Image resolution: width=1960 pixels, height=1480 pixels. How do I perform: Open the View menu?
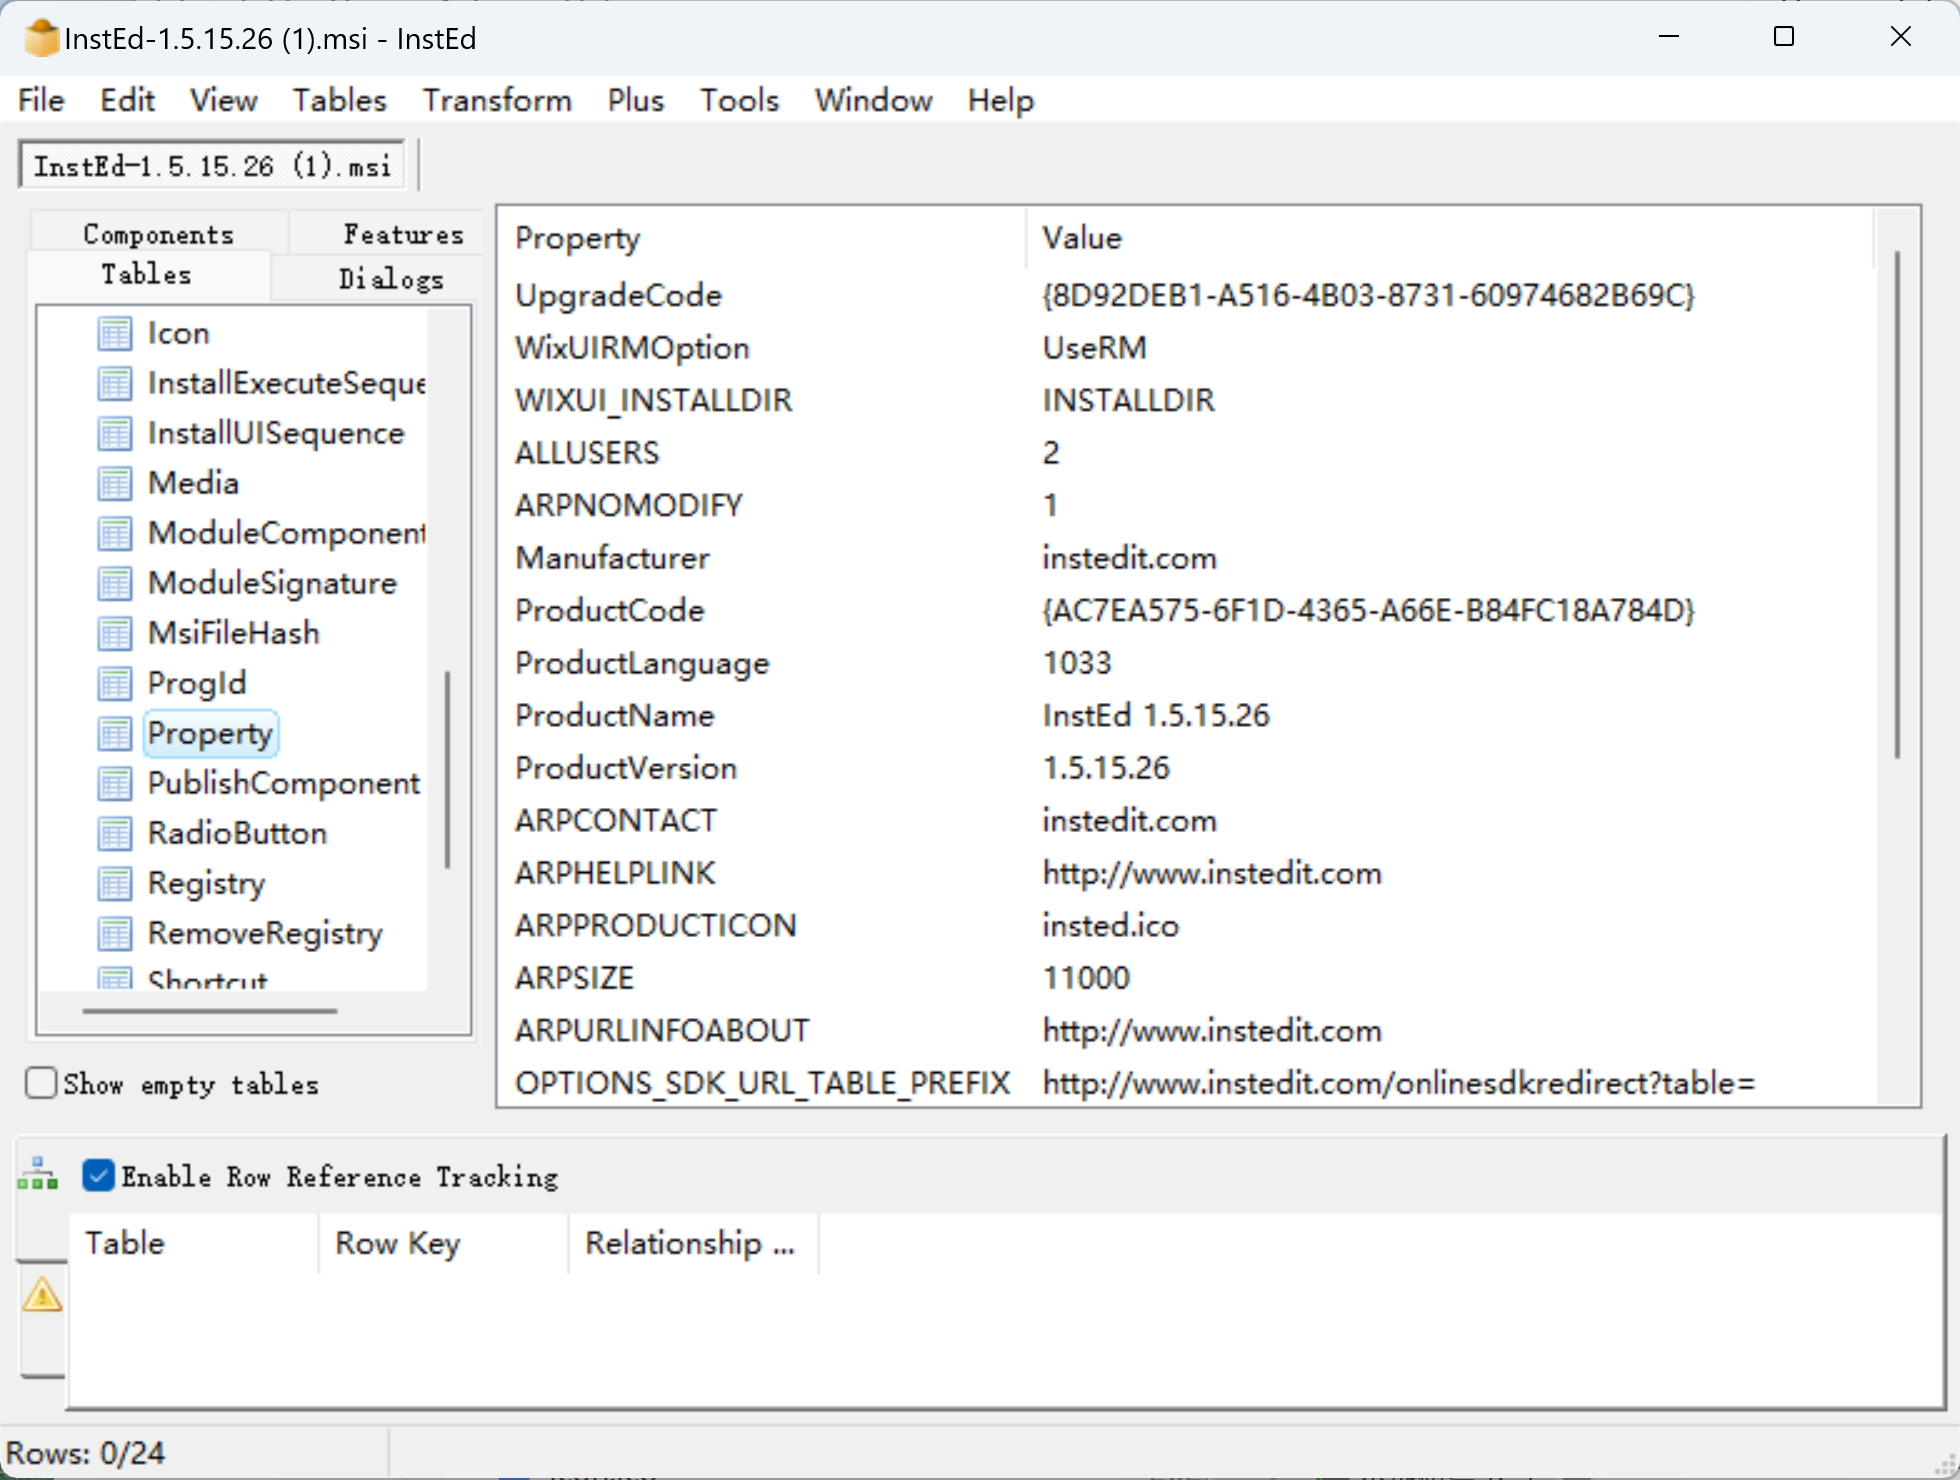click(x=223, y=100)
